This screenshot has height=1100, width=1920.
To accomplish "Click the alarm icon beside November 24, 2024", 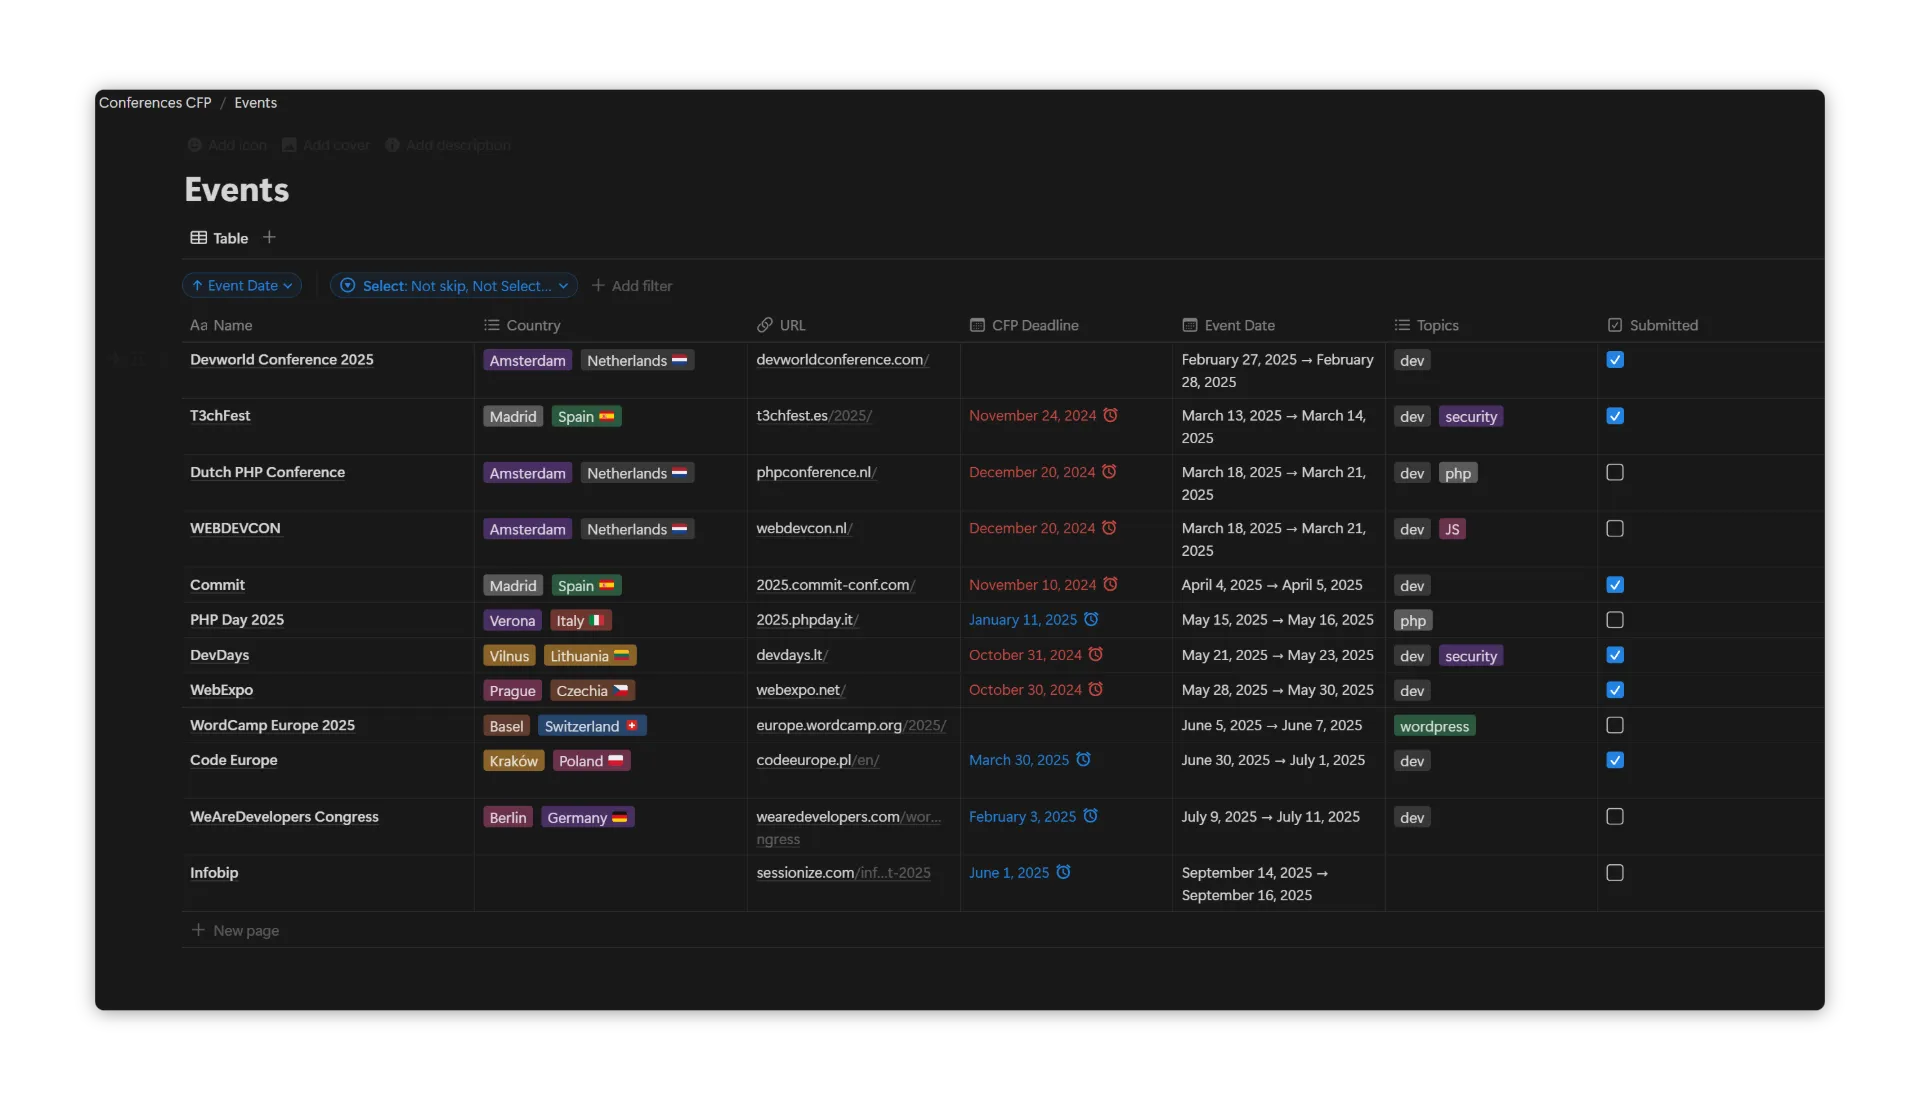I will click(x=1110, y=416).
